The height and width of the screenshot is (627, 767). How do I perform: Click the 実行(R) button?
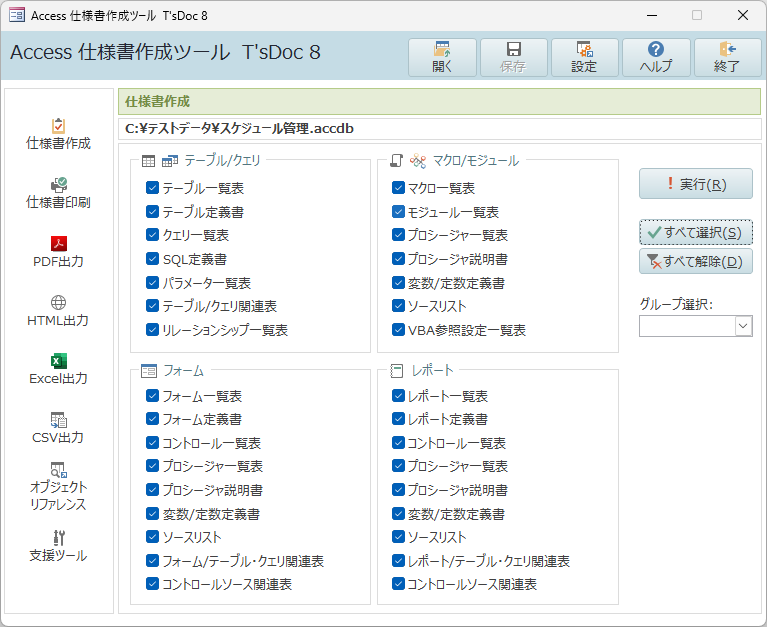click(696, 184)
